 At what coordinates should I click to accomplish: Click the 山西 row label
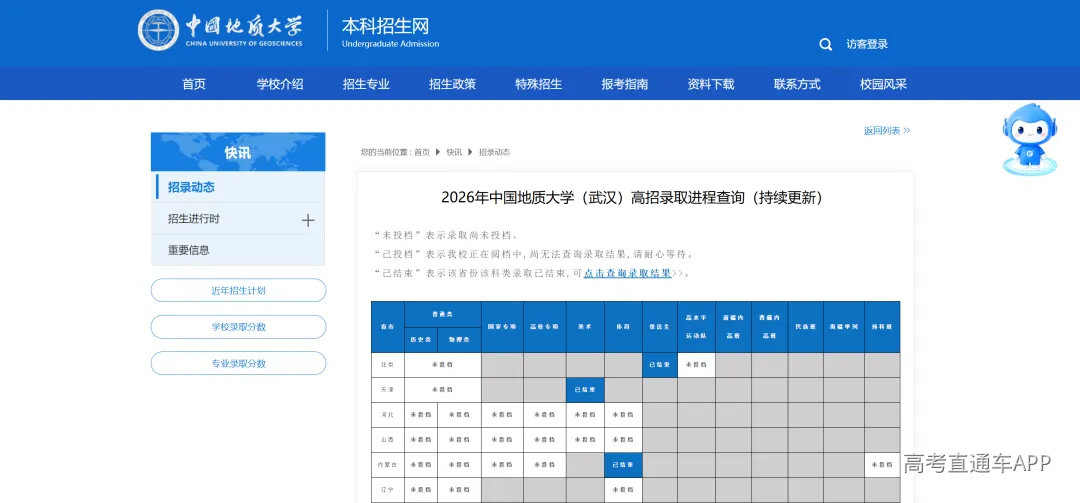pyautogui.click(x=388, y=440)
